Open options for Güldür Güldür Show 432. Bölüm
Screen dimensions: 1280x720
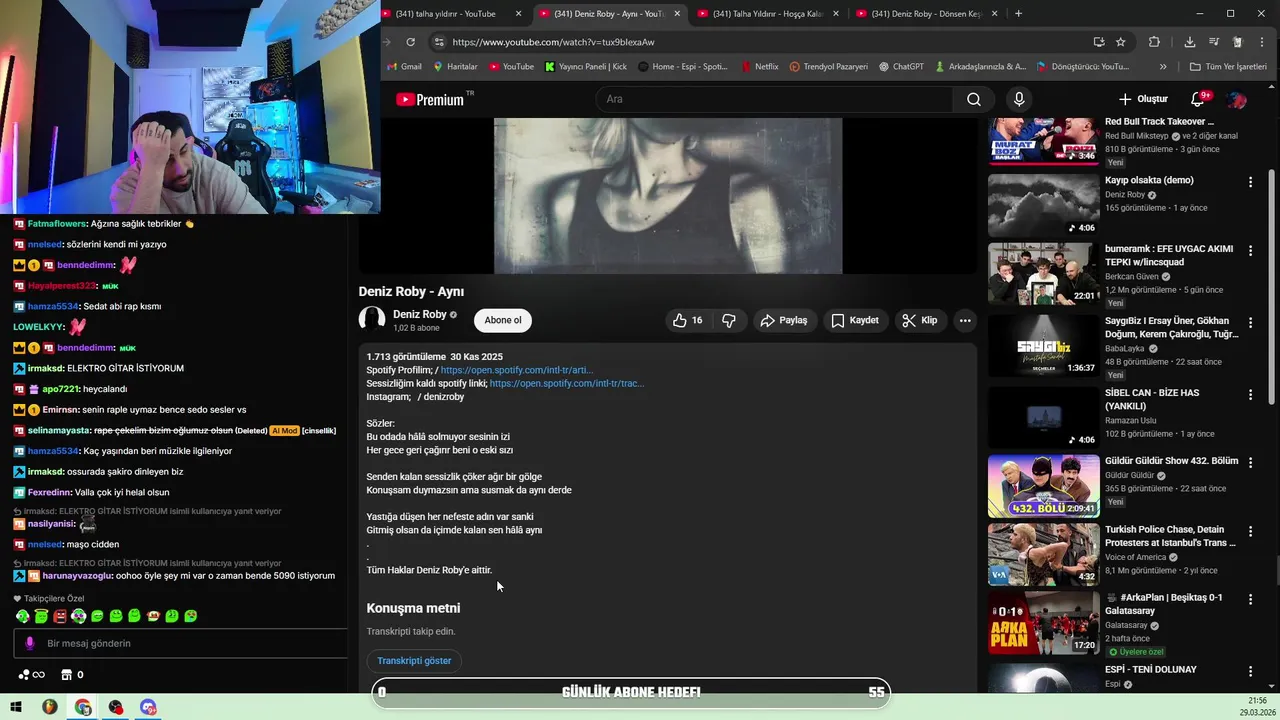pos(1250,462)
